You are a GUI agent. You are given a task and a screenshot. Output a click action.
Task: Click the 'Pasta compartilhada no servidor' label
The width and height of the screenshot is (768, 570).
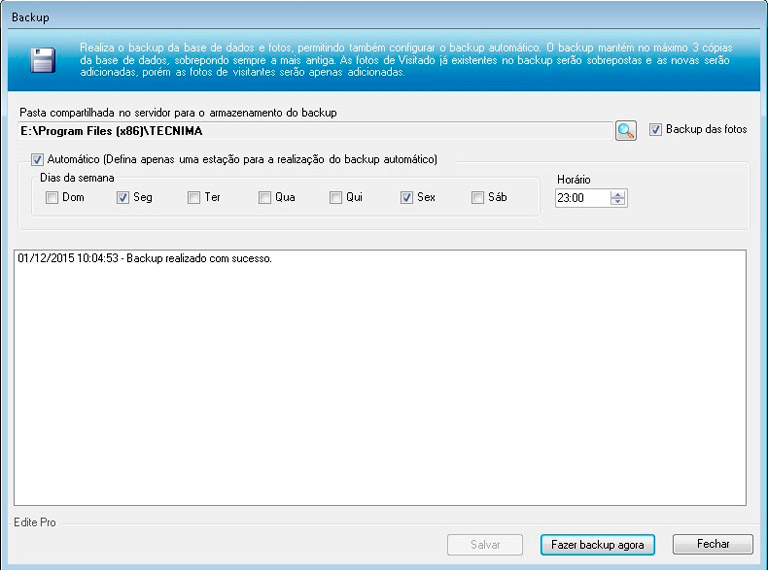point(178,113)
